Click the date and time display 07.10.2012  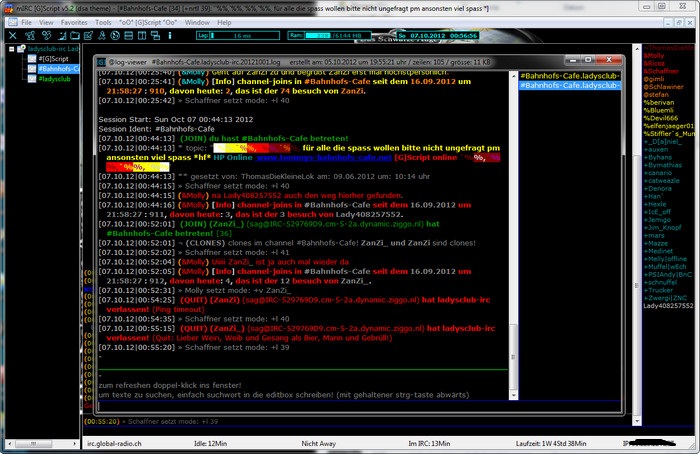click(438, 36)
